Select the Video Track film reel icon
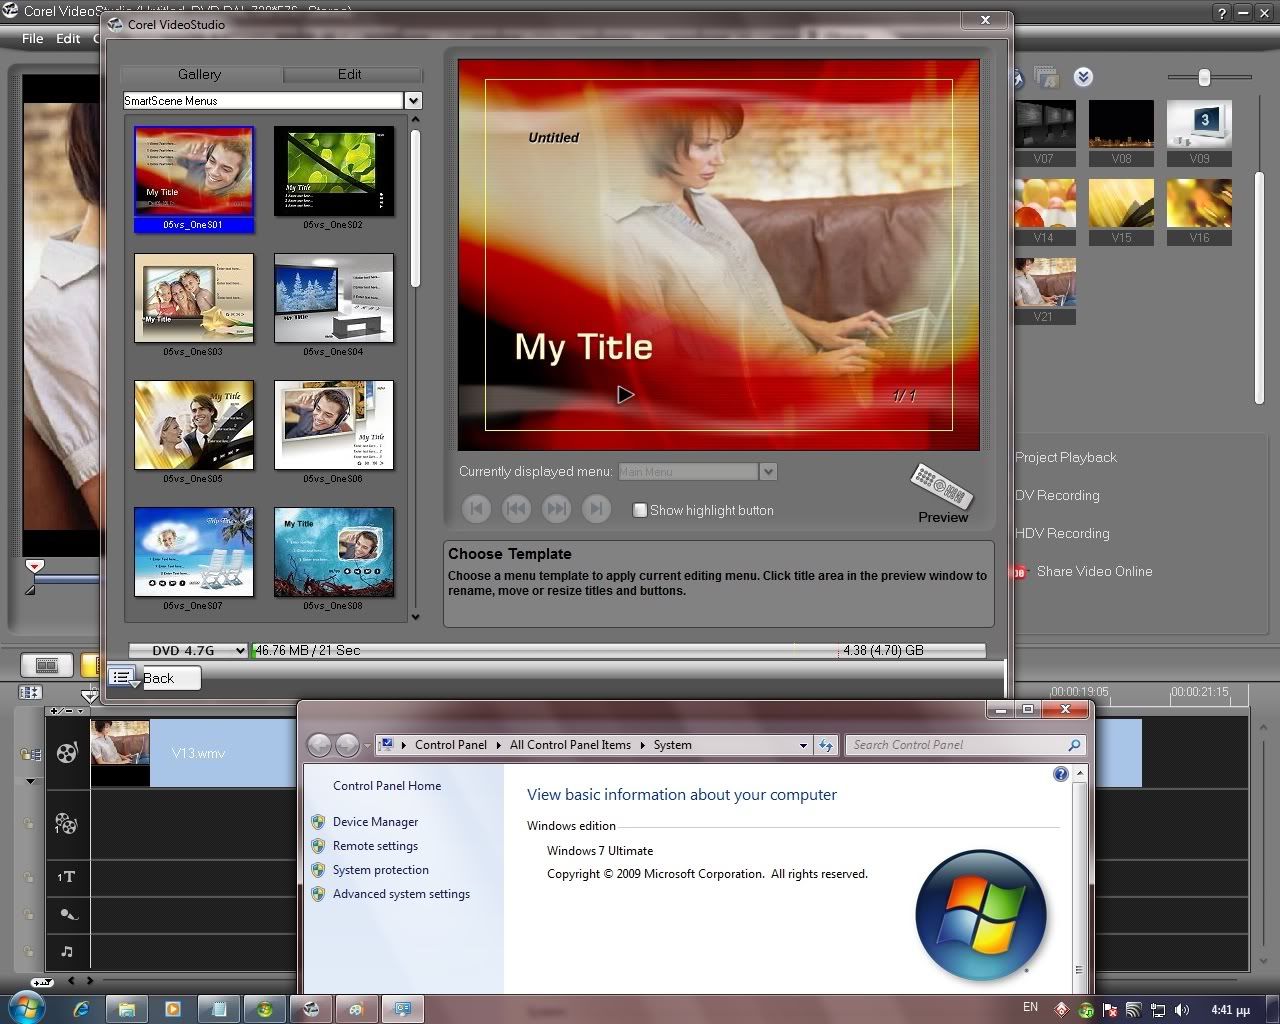Viewport: 1280px width, 1024px height. [x=67, y=753]
